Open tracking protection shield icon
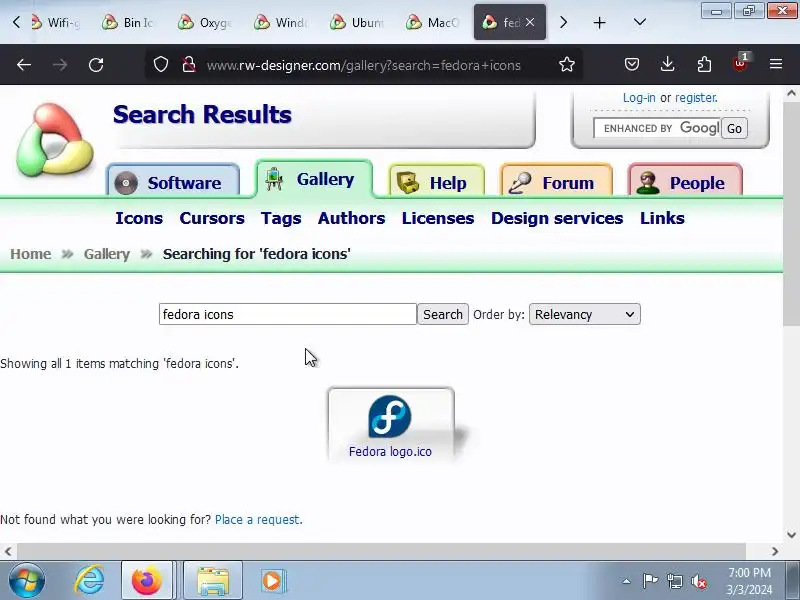 [161, 65]
